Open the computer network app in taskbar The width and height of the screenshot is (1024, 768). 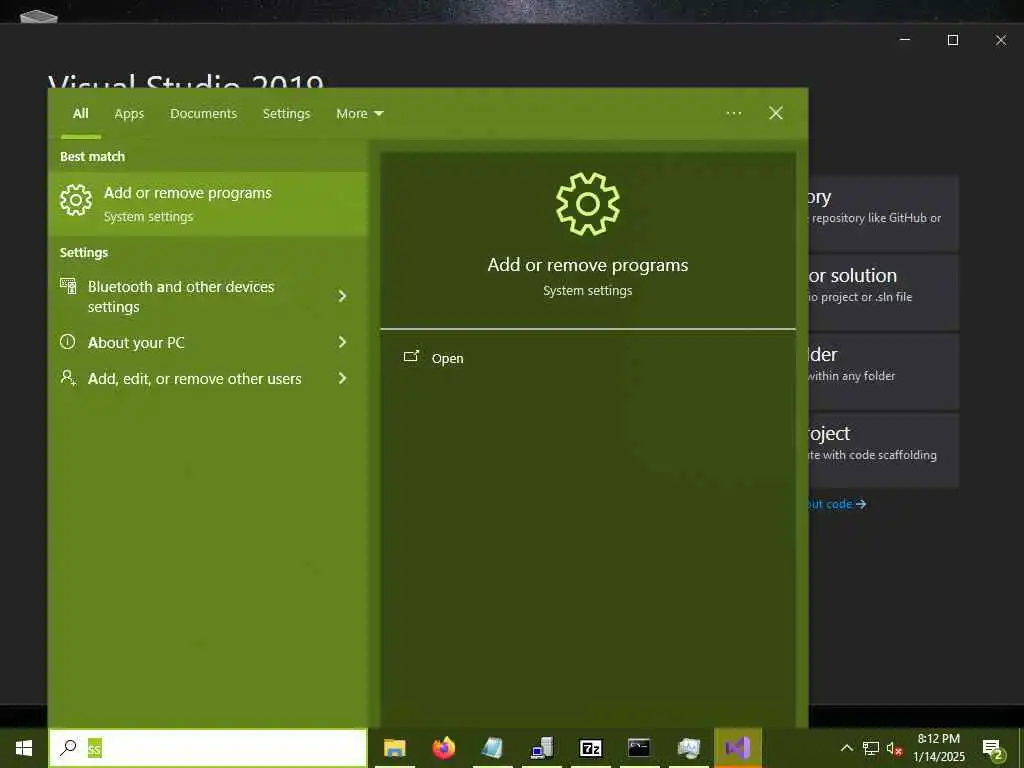542,748
